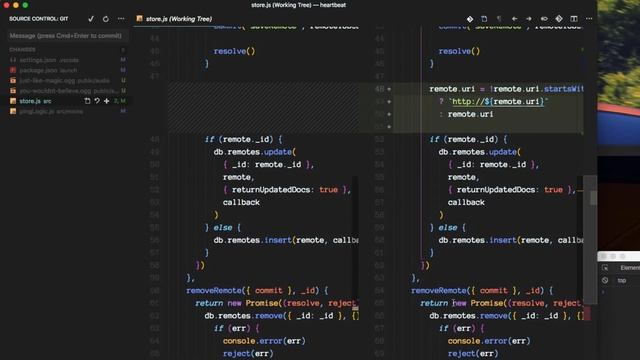Viewport: 640px width, 360px height.
Task: Stage store.js with the plus icon
Action: pyautogui.click(x=107, y=101)
